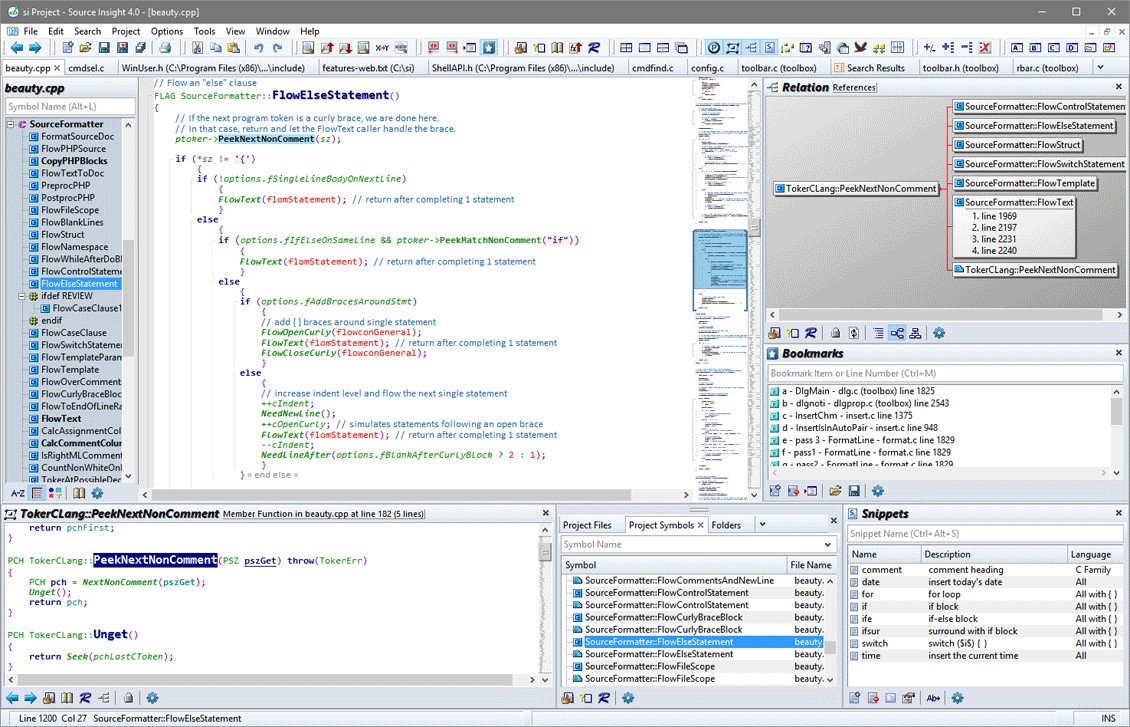Click the Undo toolbar icon
The height and width of the screenshot is (727, 1130).
click(x=260, y=46)
